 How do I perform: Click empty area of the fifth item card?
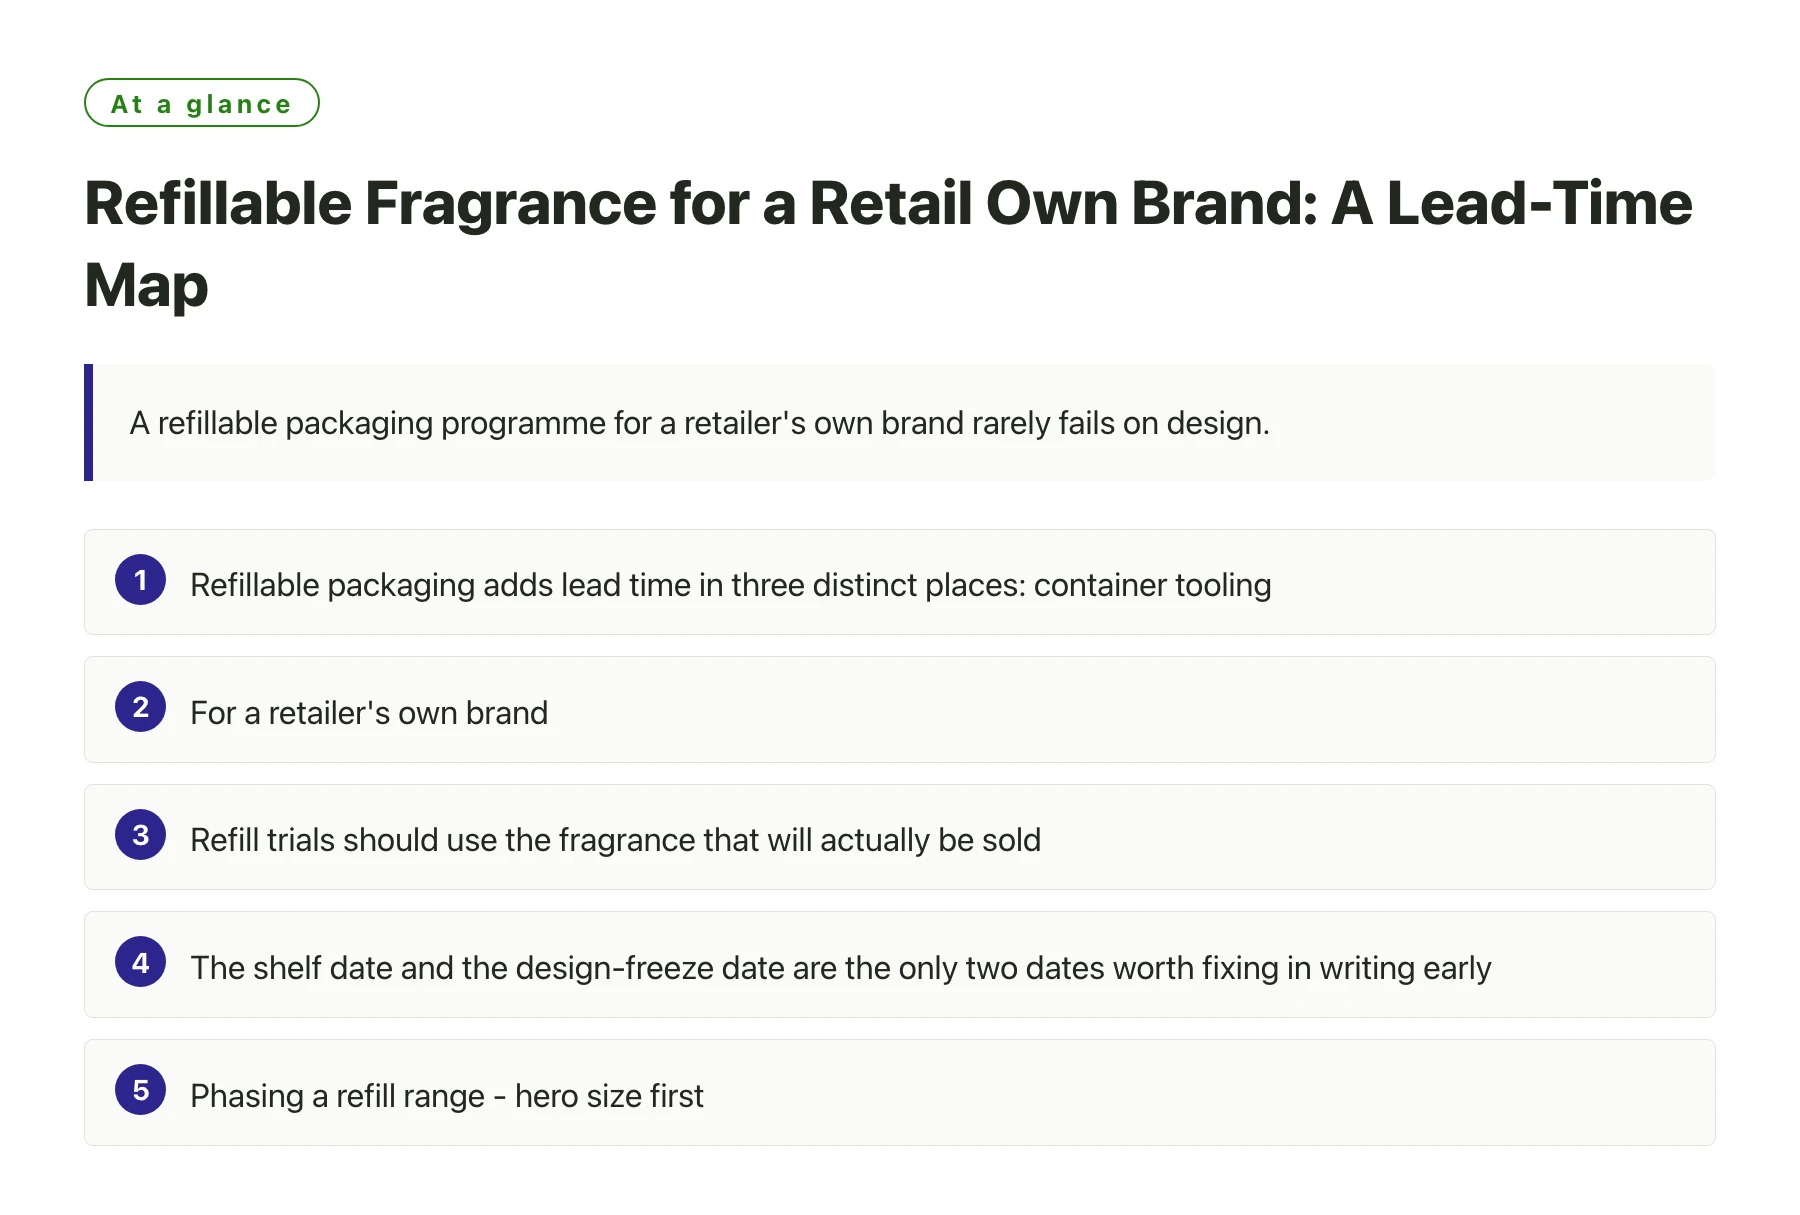point(1200,1093)
